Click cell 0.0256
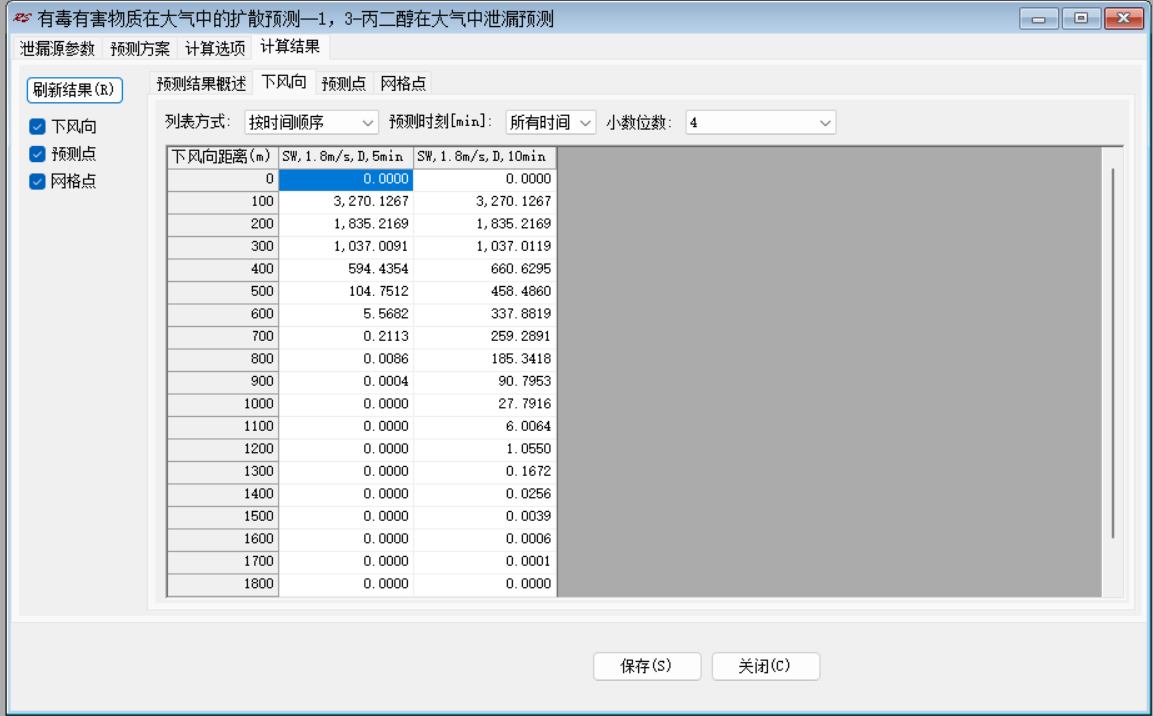 coord(485,494)
